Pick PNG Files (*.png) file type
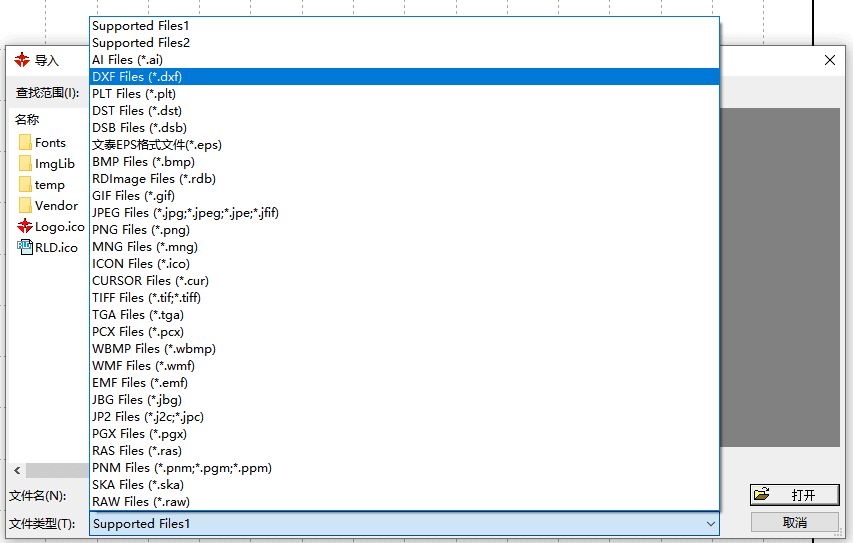The width and height of the screenshot is (853, 543). pyautogui.click(x=140, y=230)
